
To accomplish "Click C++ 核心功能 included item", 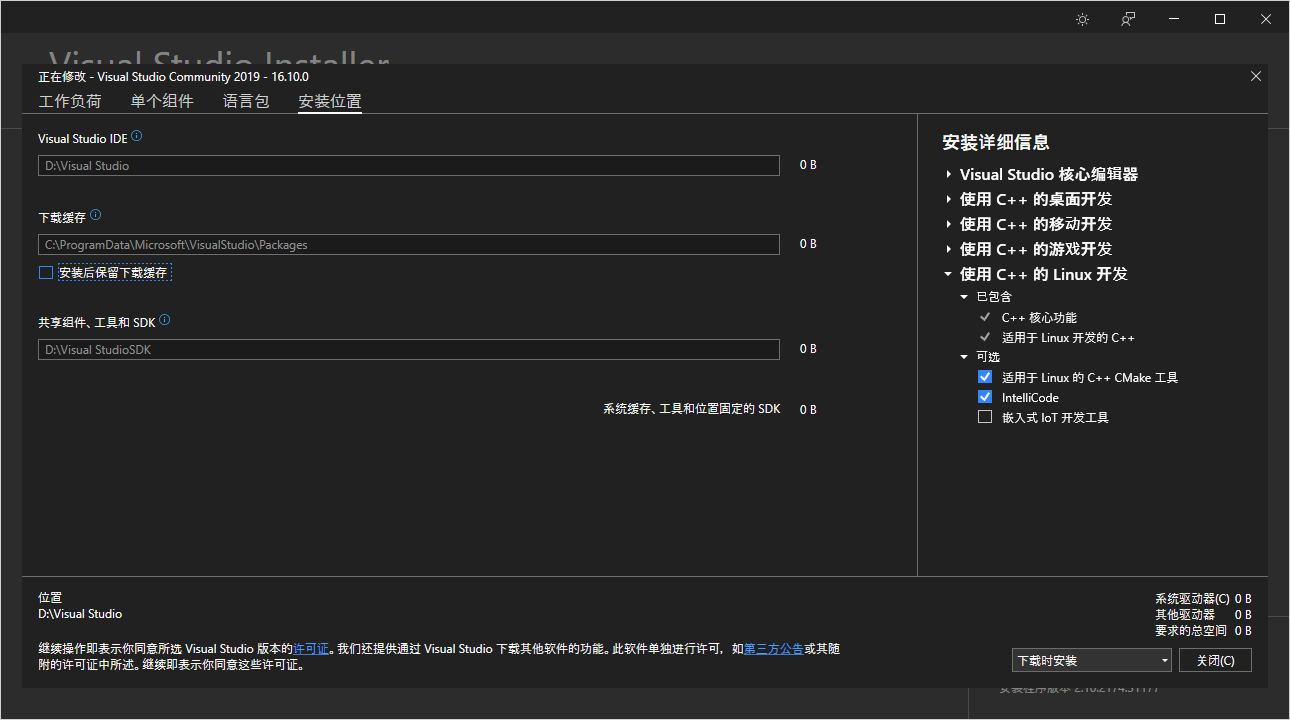I will 1039,317.
